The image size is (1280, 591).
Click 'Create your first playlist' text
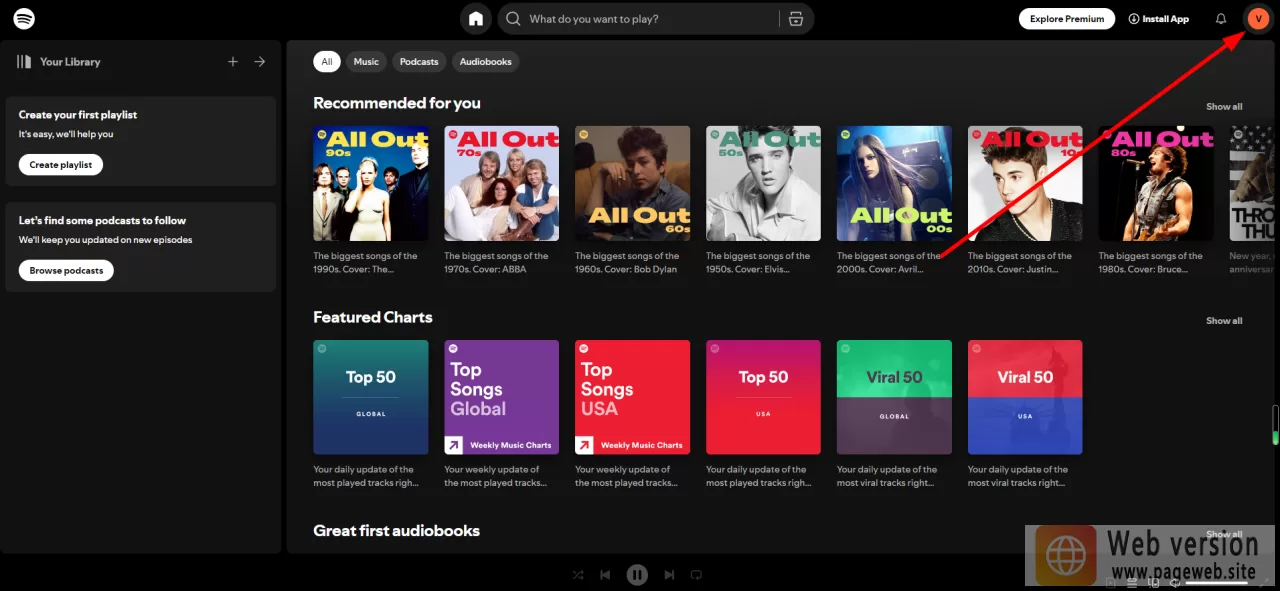(x=78, y=115)
